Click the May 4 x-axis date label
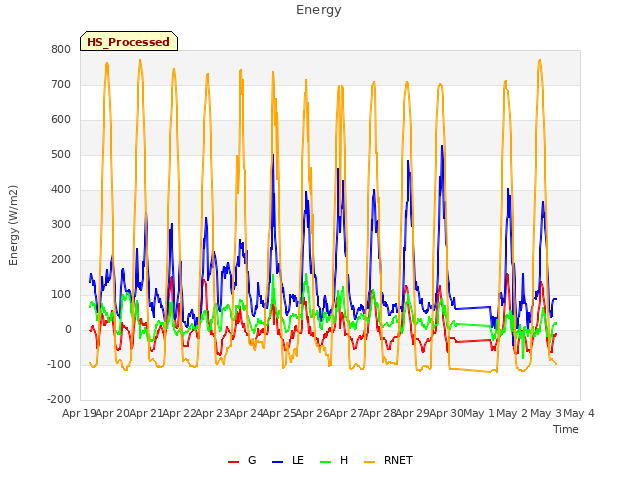The image size is (640, 480). 579,413
